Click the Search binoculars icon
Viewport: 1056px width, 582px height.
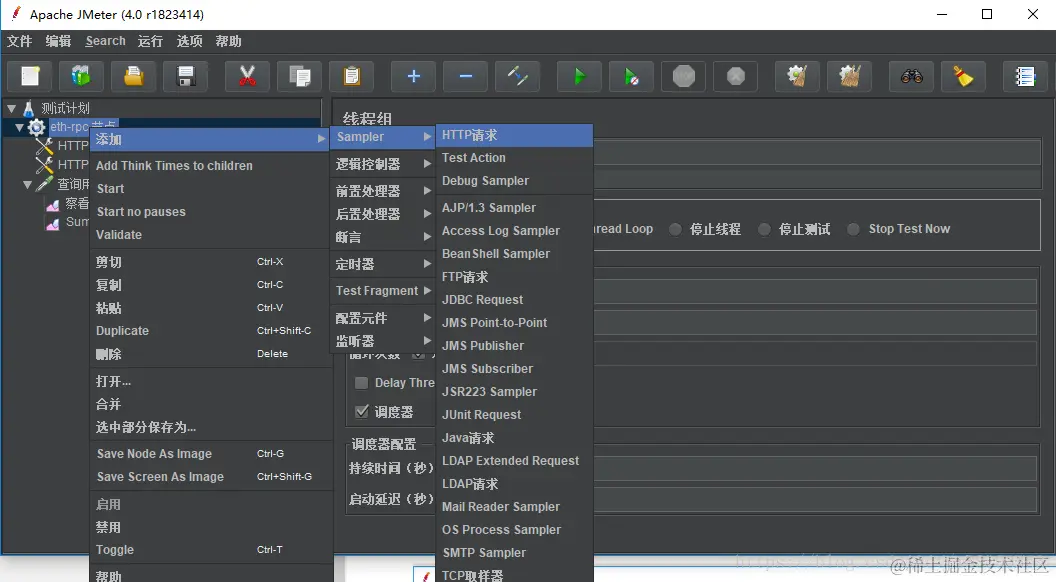[911, 76]
